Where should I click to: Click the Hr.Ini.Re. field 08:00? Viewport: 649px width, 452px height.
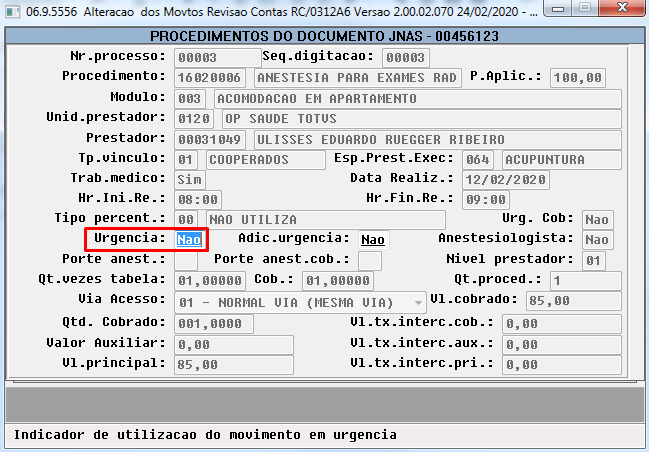click(x=198, y=200)
